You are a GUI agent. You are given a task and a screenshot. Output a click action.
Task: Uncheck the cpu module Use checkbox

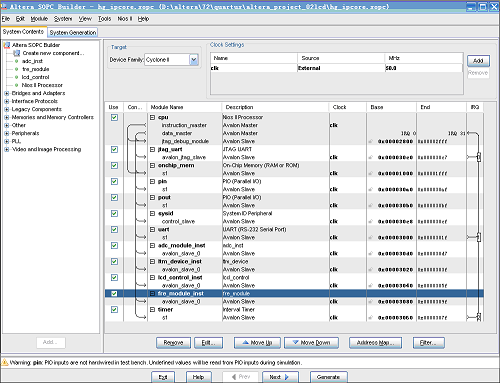[114, 117]
